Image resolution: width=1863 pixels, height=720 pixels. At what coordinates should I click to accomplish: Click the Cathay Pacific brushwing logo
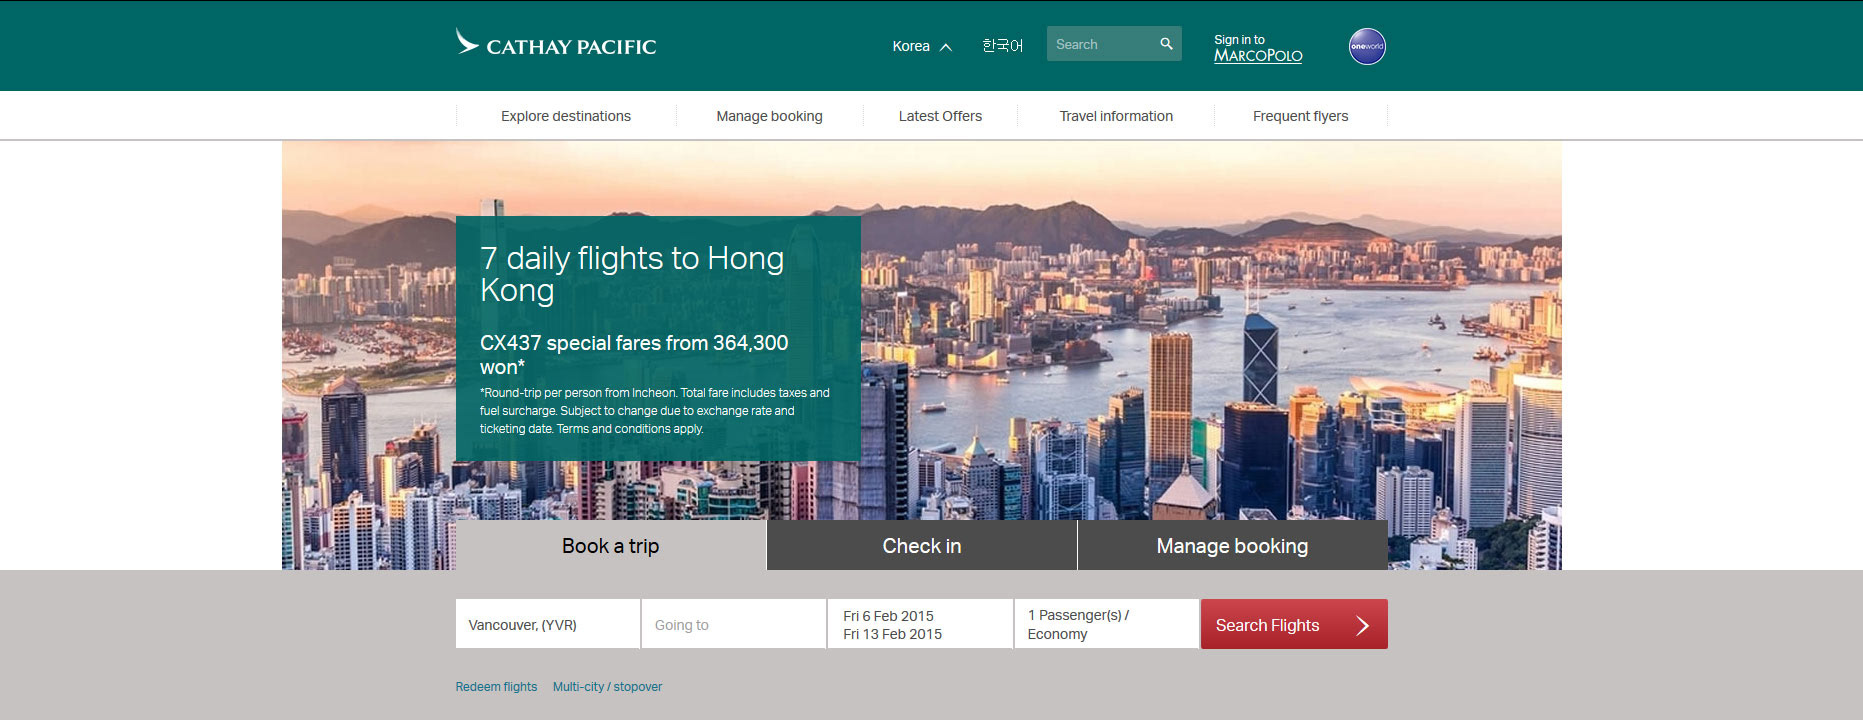pyautogui.click(x=467, y=42)
